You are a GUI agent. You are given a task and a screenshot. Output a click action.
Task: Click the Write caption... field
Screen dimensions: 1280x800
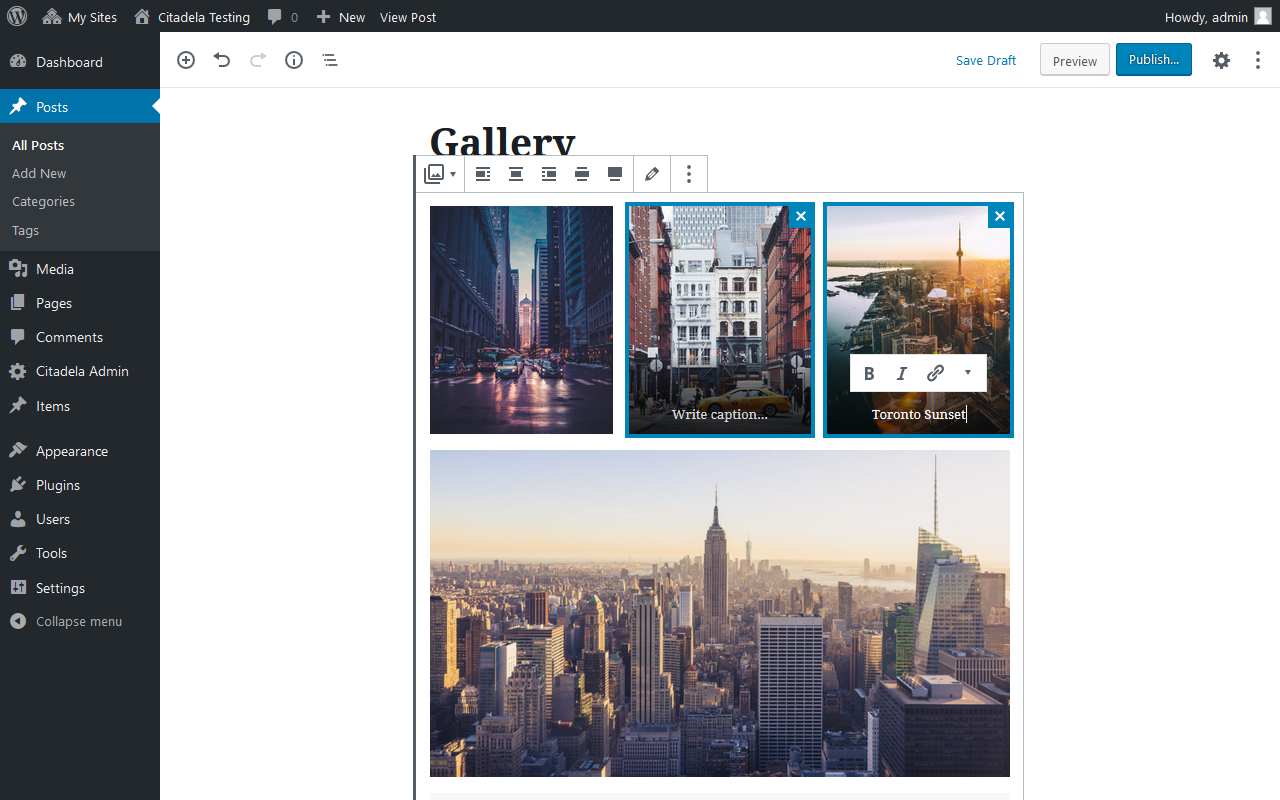(720, 414)
